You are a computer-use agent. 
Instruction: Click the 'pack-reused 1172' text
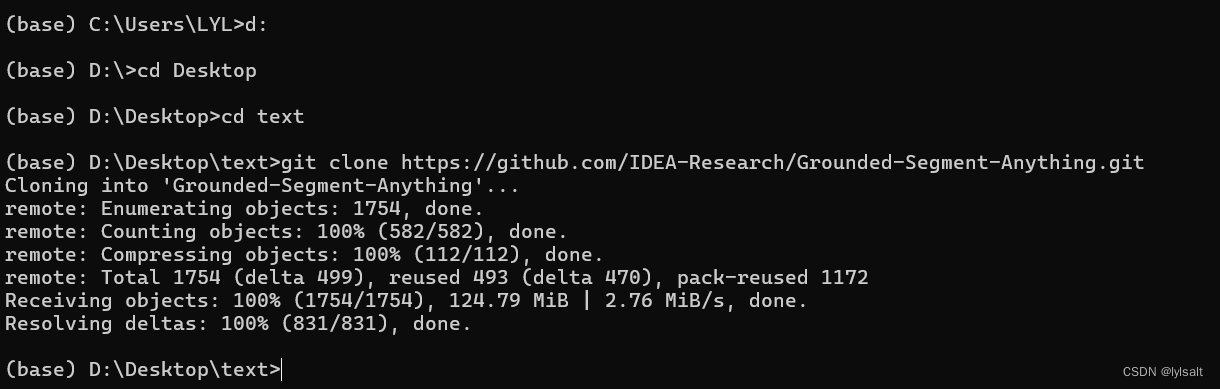[x=773, y=278]
